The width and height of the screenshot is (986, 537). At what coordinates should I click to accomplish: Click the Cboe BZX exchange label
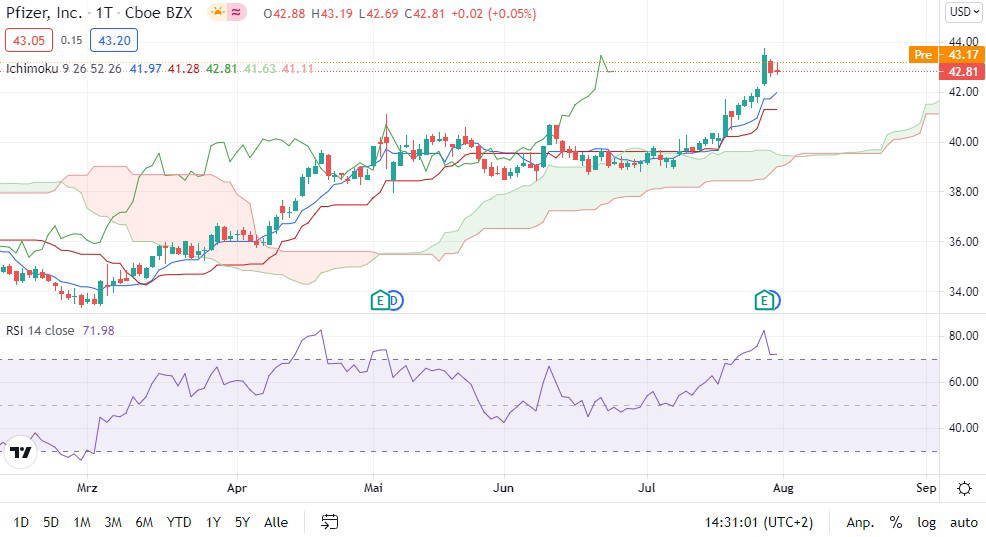click(x=158, y=13)
